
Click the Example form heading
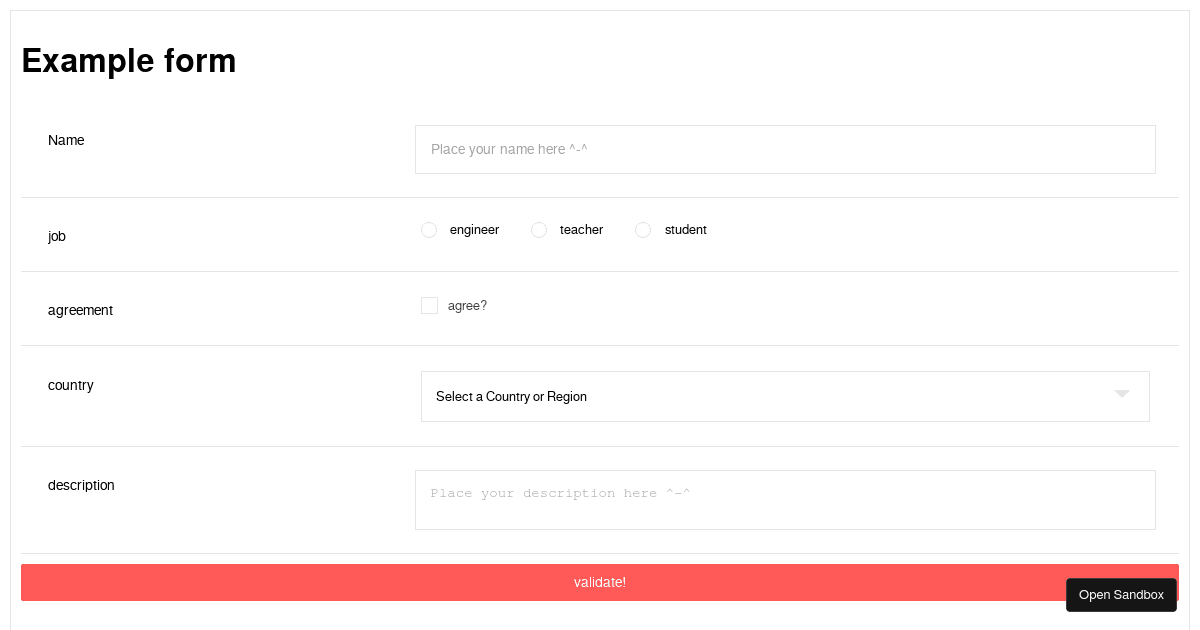tap(128, 61)
